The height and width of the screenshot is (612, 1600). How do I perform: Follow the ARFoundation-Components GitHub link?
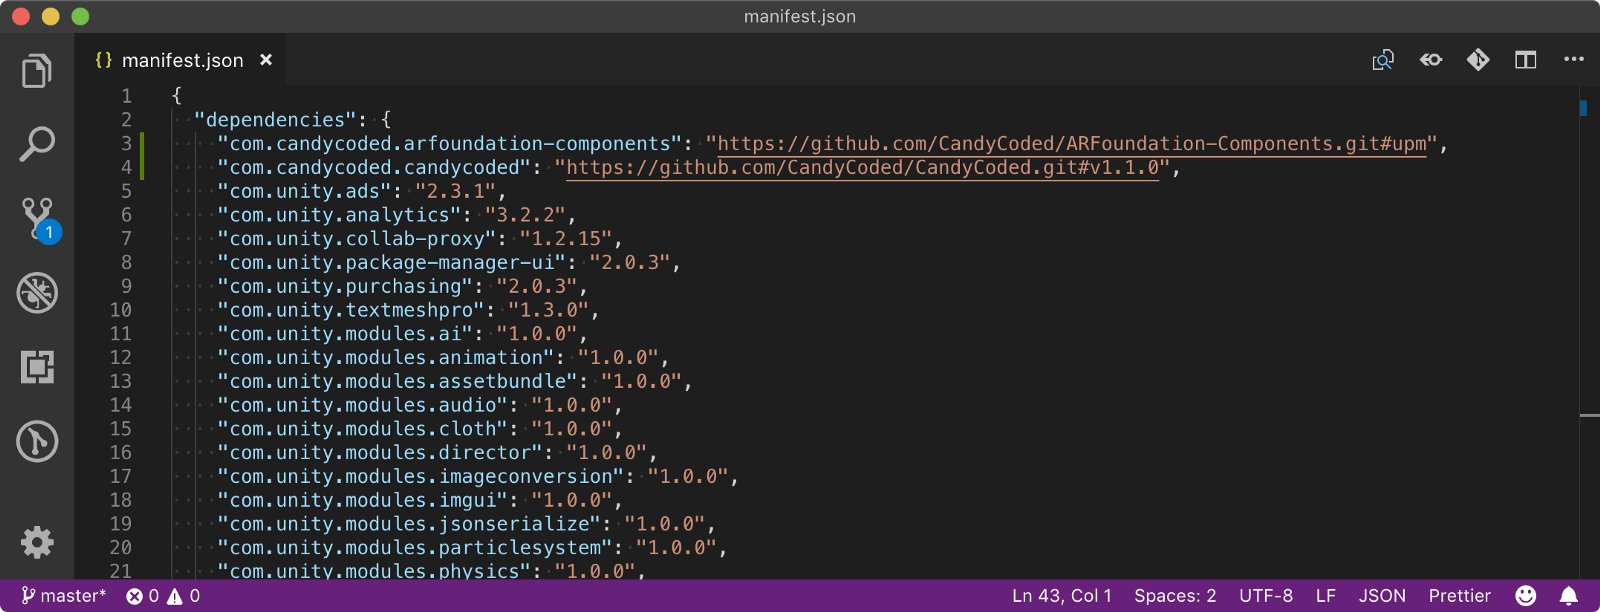pyautogui.click(x=1072, y=144)
